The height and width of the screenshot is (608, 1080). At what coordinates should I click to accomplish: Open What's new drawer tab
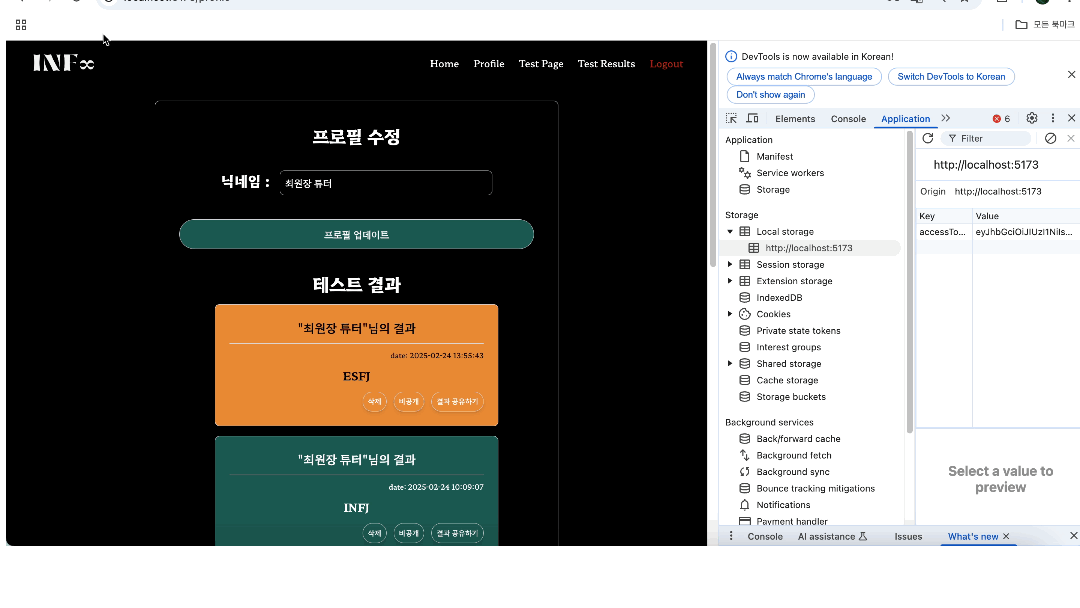tap(973, 536)
